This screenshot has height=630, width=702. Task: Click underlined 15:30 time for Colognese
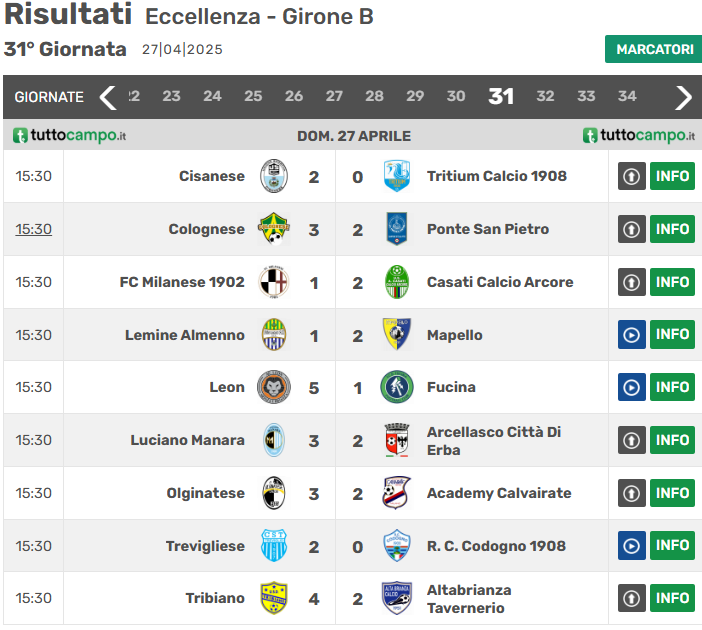[x=33, y=229]
